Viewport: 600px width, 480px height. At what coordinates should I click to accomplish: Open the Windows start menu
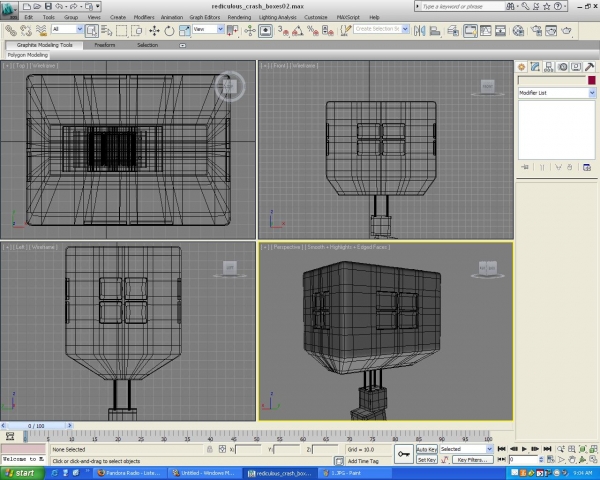(x=22, y=473)
